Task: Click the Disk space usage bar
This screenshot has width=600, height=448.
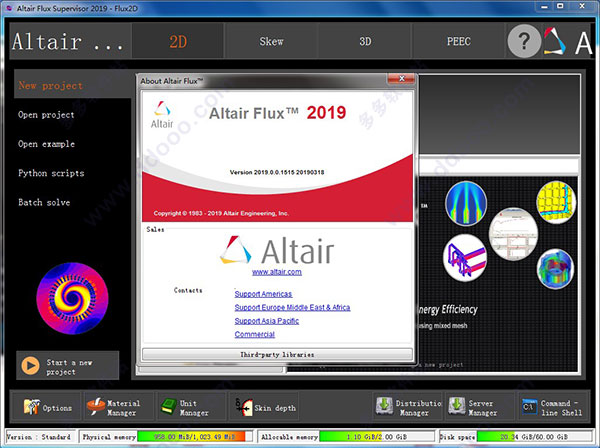Action: 534,437
